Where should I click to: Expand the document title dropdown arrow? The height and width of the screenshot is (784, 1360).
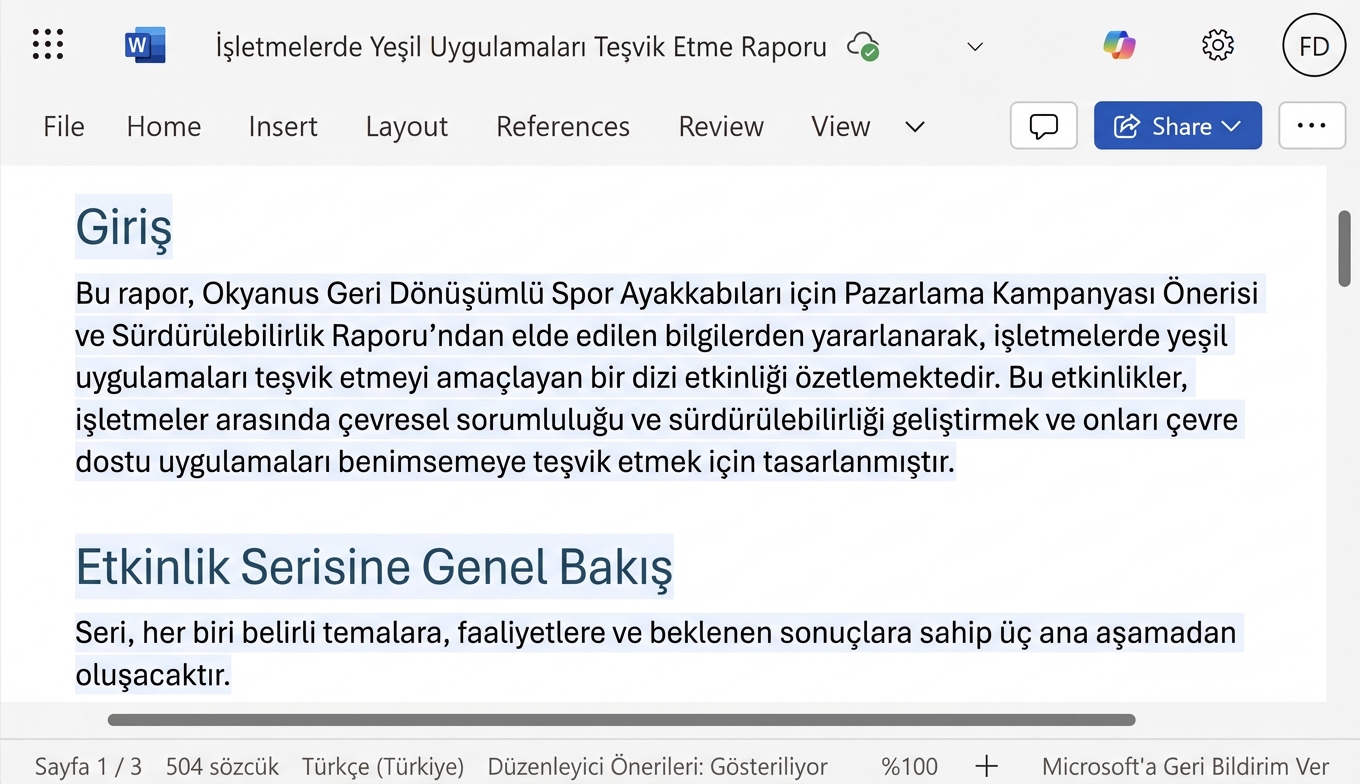[x=973, y=46]
